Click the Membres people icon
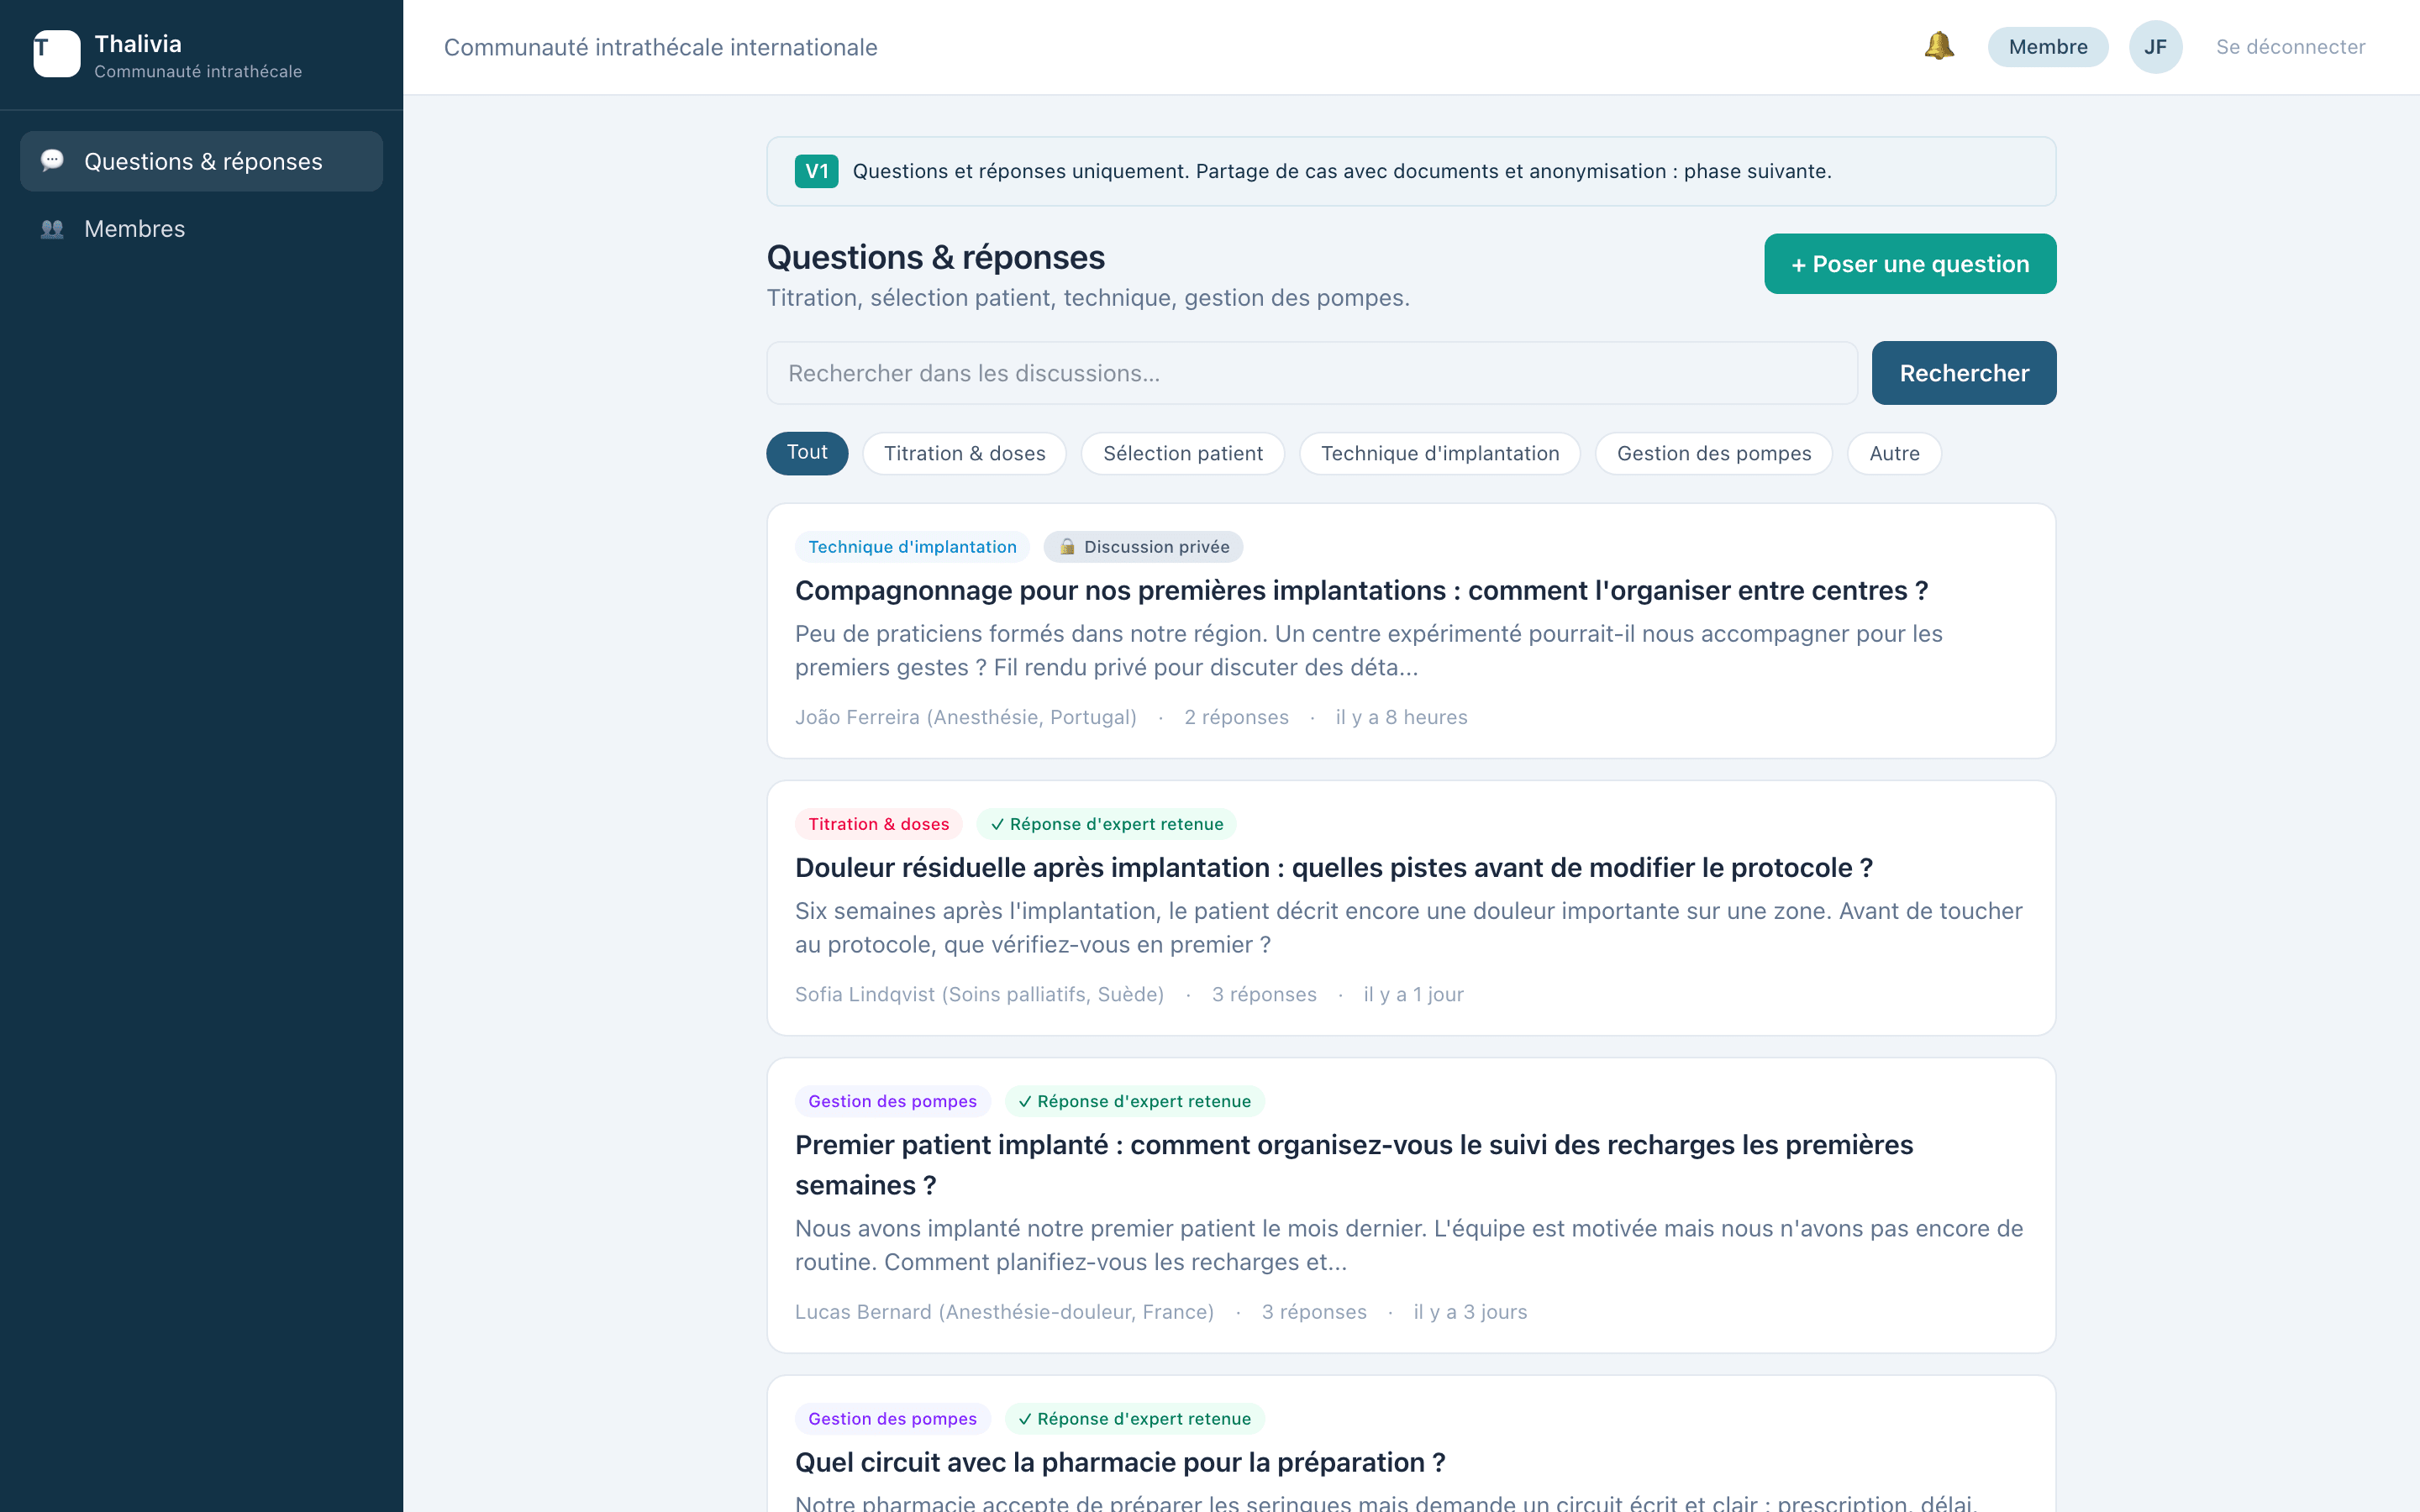 tap(52, 229)
